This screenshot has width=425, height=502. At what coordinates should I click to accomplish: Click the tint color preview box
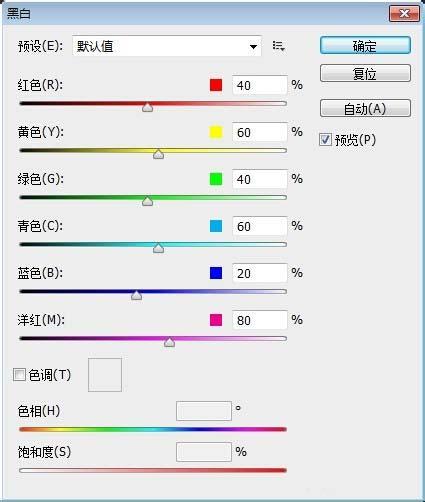pyautogui.click(x=105, y=375)
